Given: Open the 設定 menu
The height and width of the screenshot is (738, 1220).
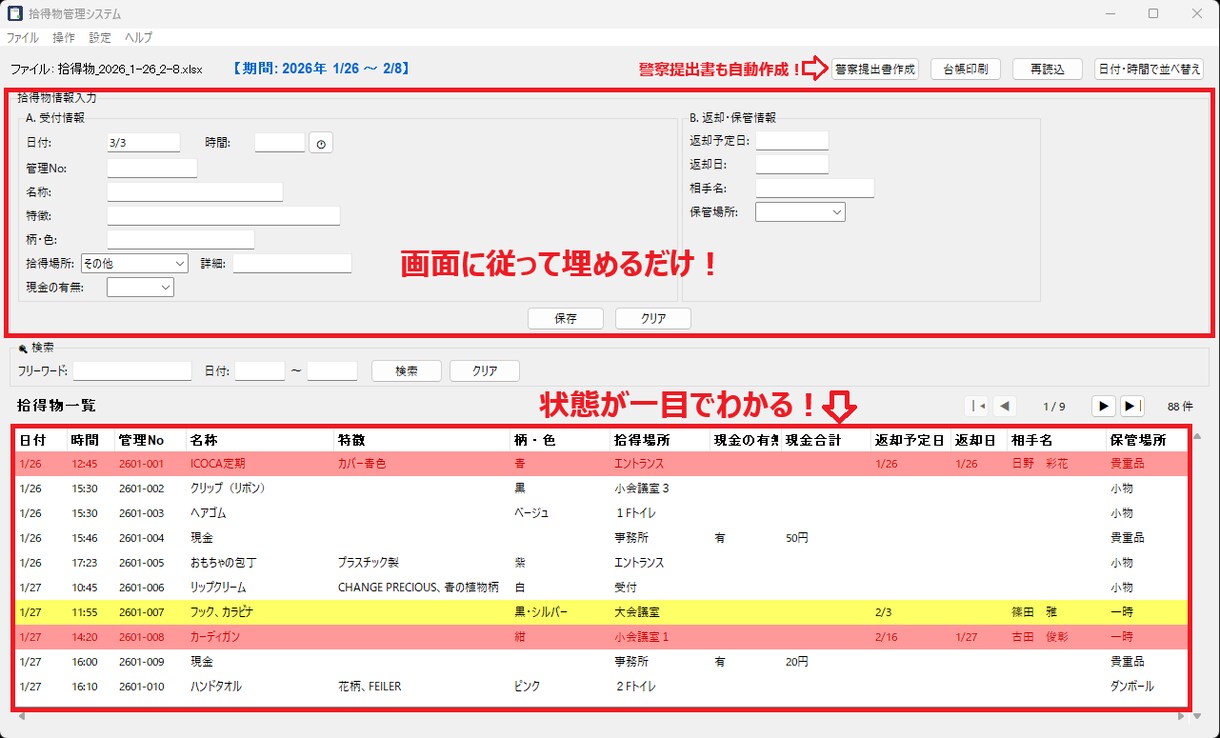Looking at the screenshot, I should click(100, 38).
